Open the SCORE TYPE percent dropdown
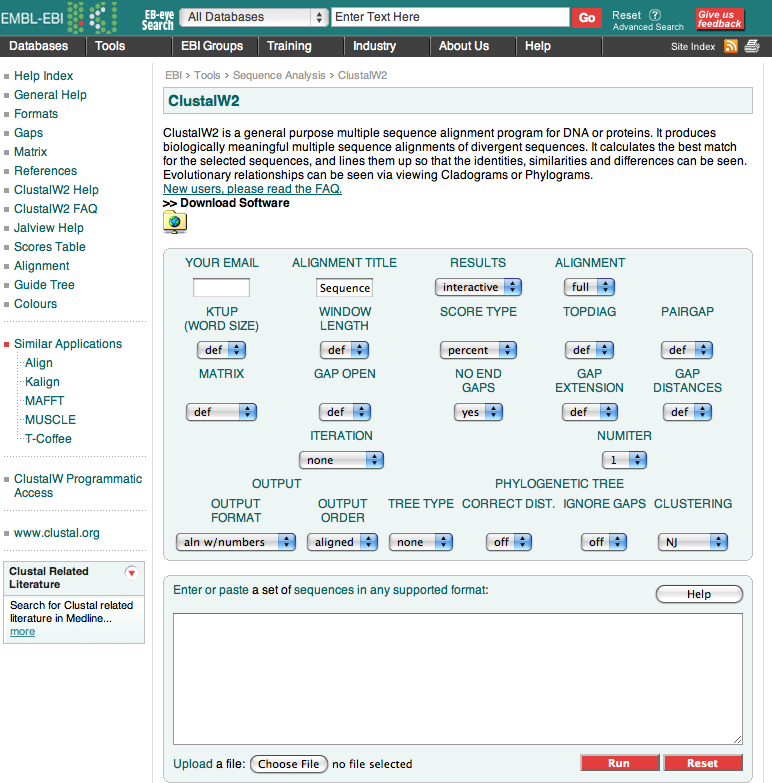Image resolution: width=772 pixels, height=783 pixels. 478,350
